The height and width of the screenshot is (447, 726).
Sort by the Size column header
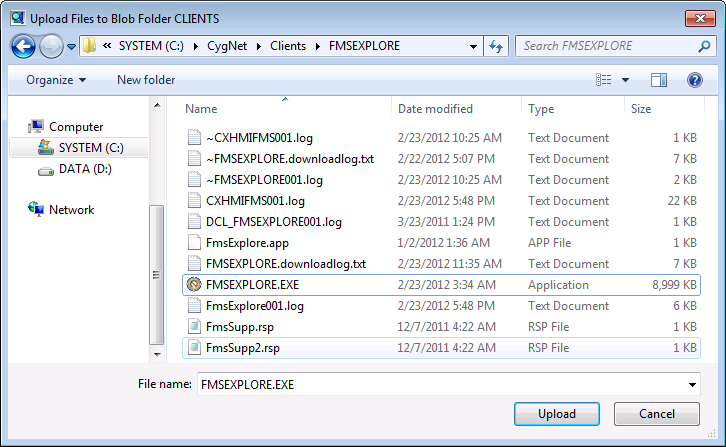point(641,109)
